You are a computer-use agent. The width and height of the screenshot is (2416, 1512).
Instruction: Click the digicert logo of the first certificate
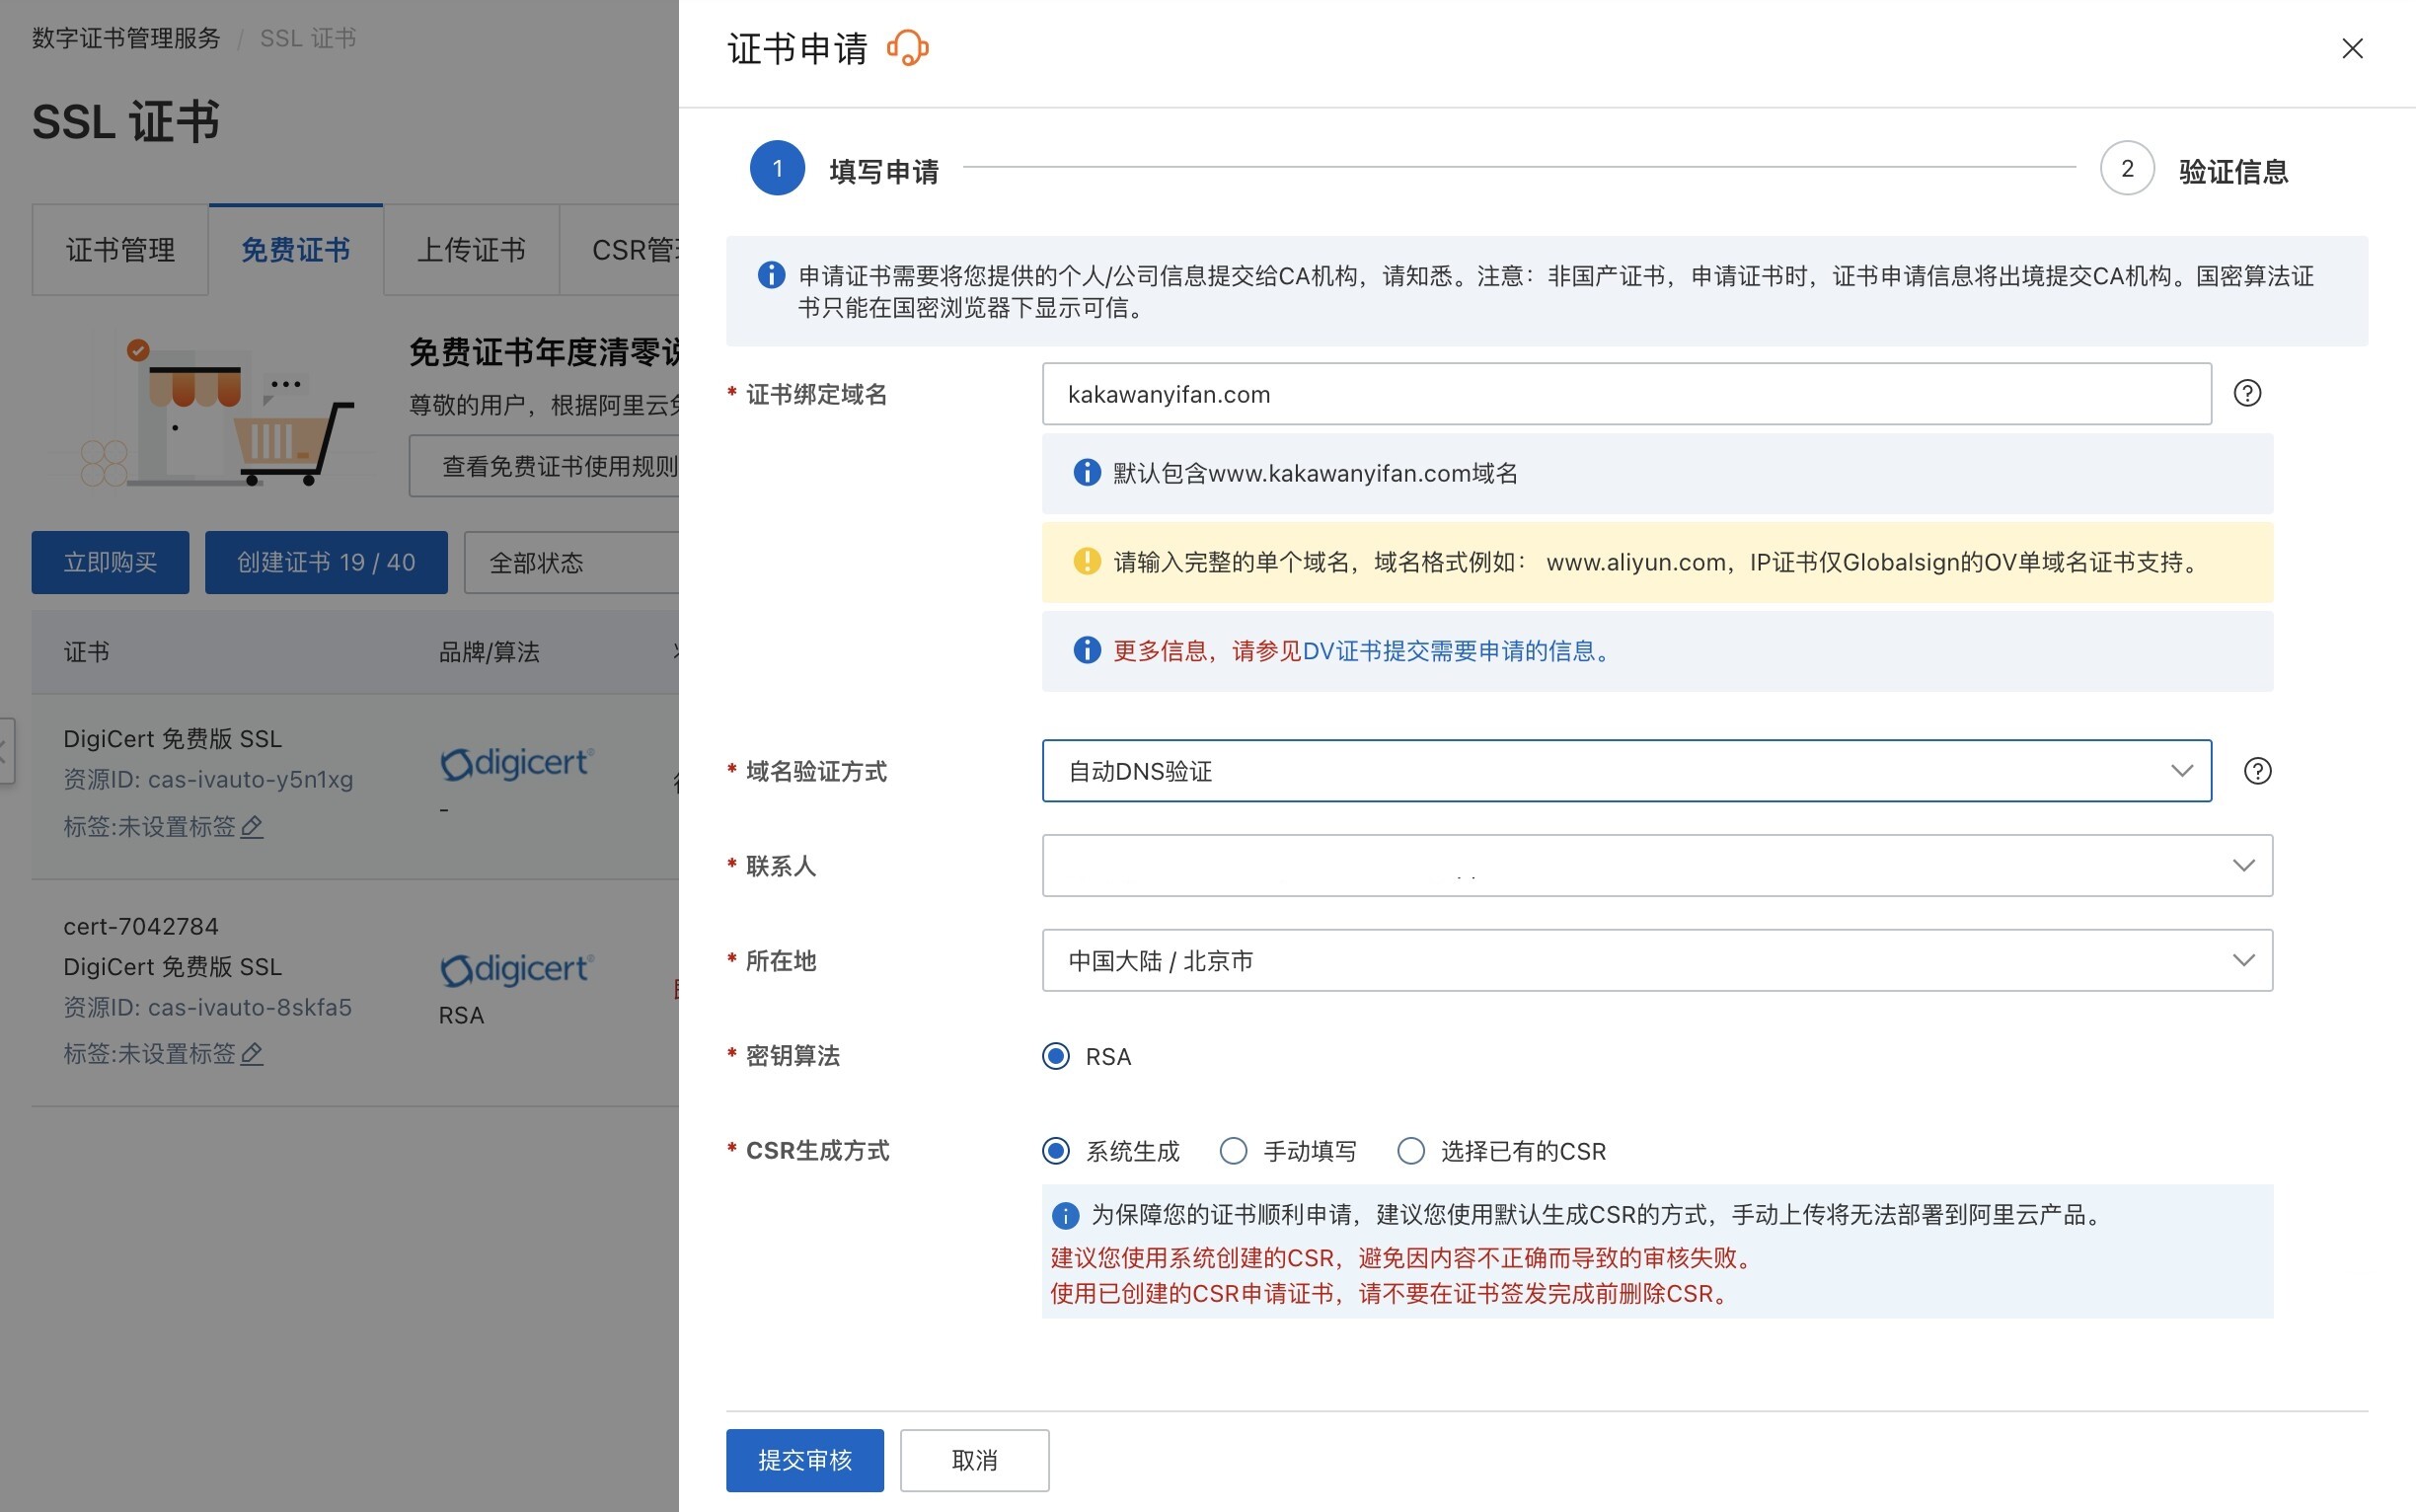[517, 763]
